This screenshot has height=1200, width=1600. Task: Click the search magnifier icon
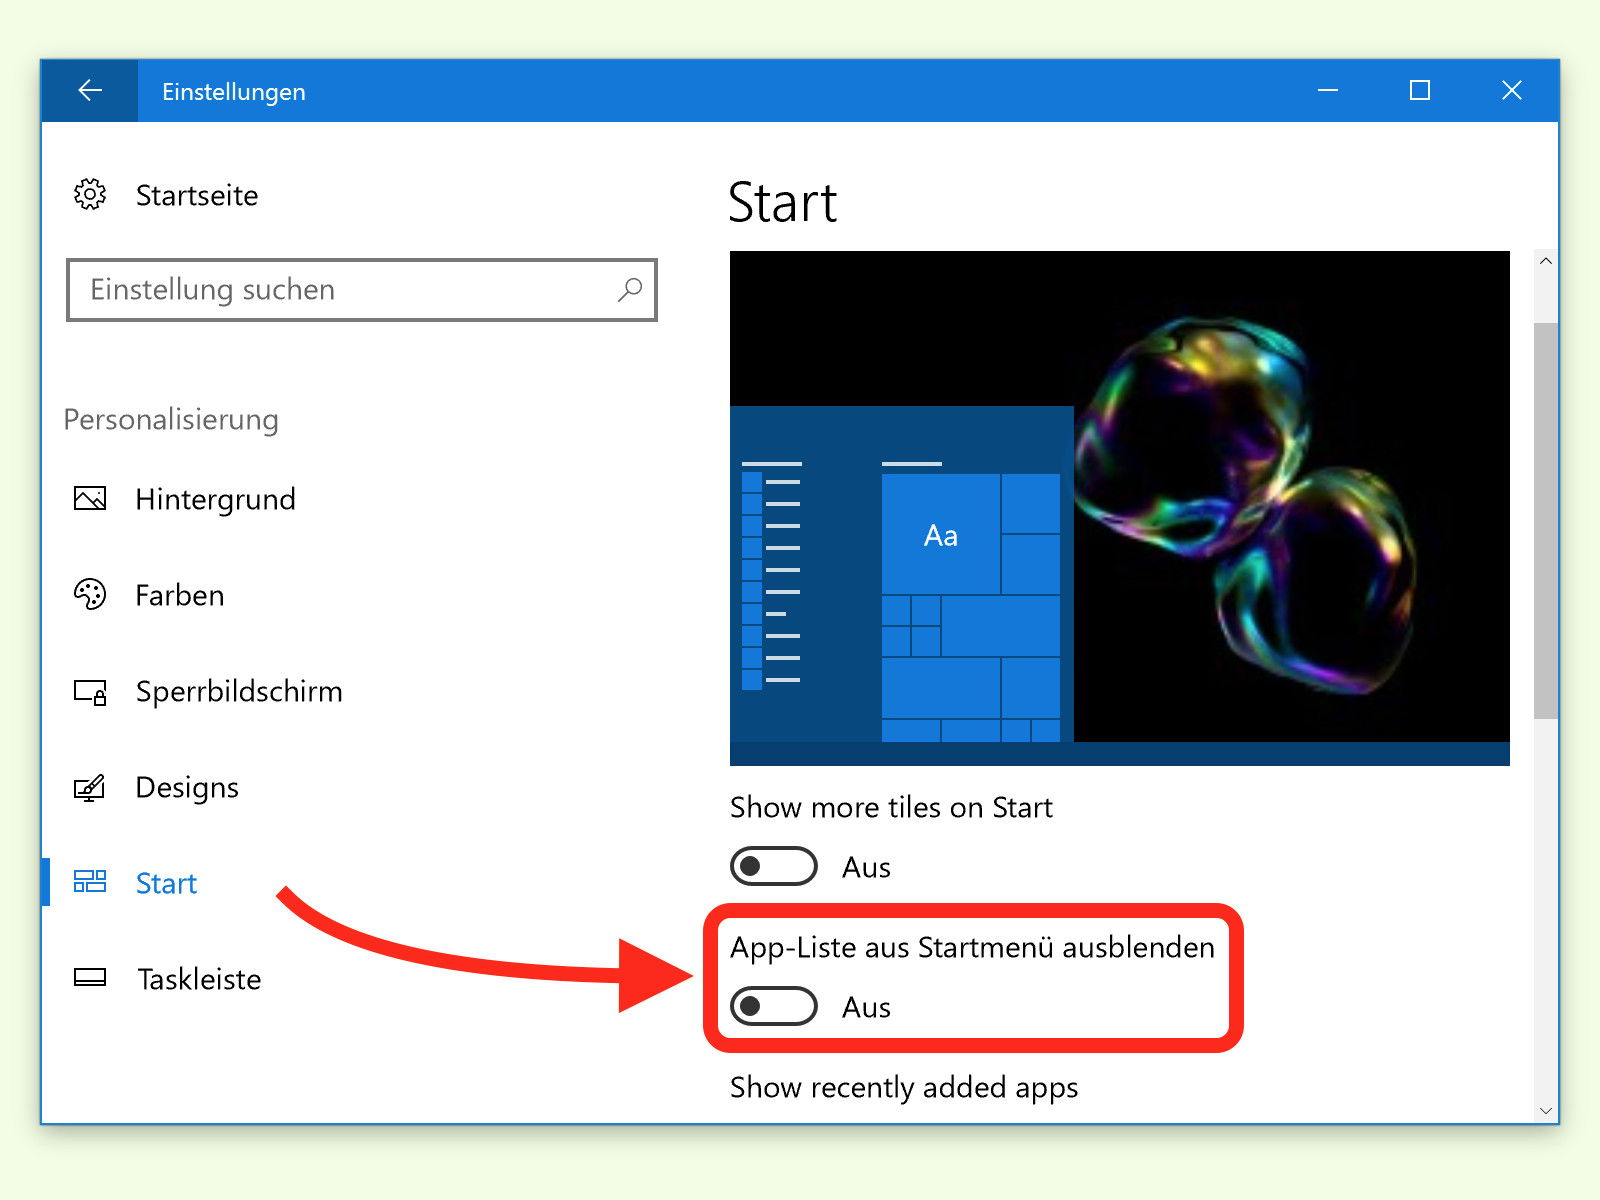click(630, 290)
